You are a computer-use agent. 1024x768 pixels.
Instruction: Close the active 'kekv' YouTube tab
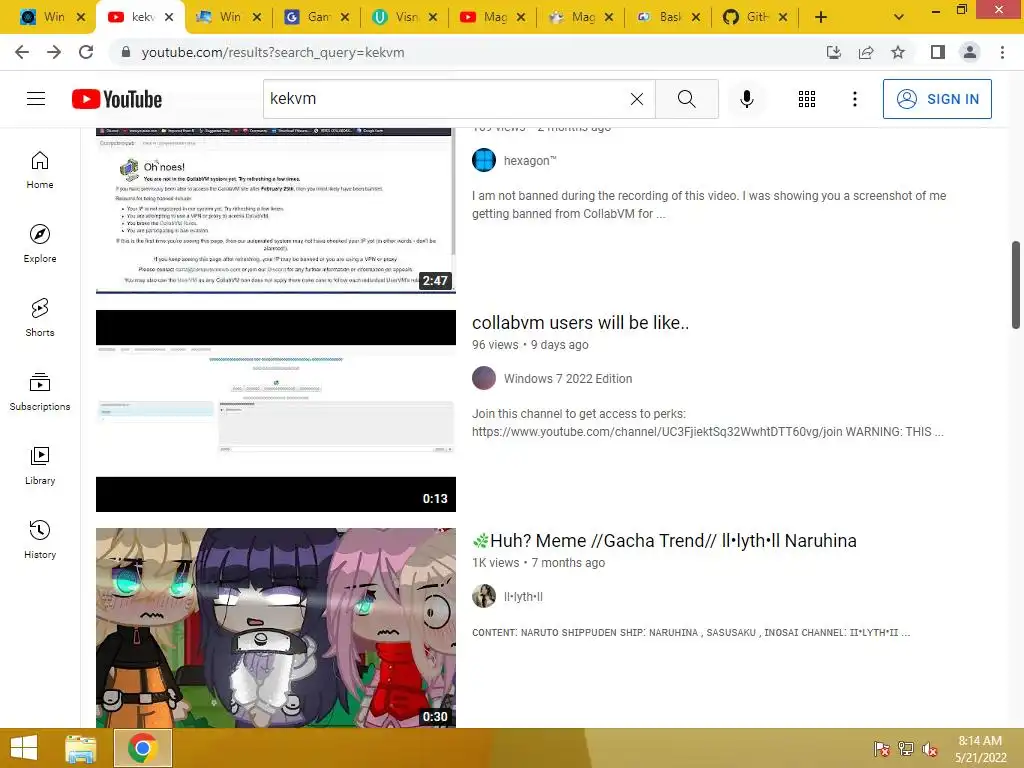tap(168, 17)
